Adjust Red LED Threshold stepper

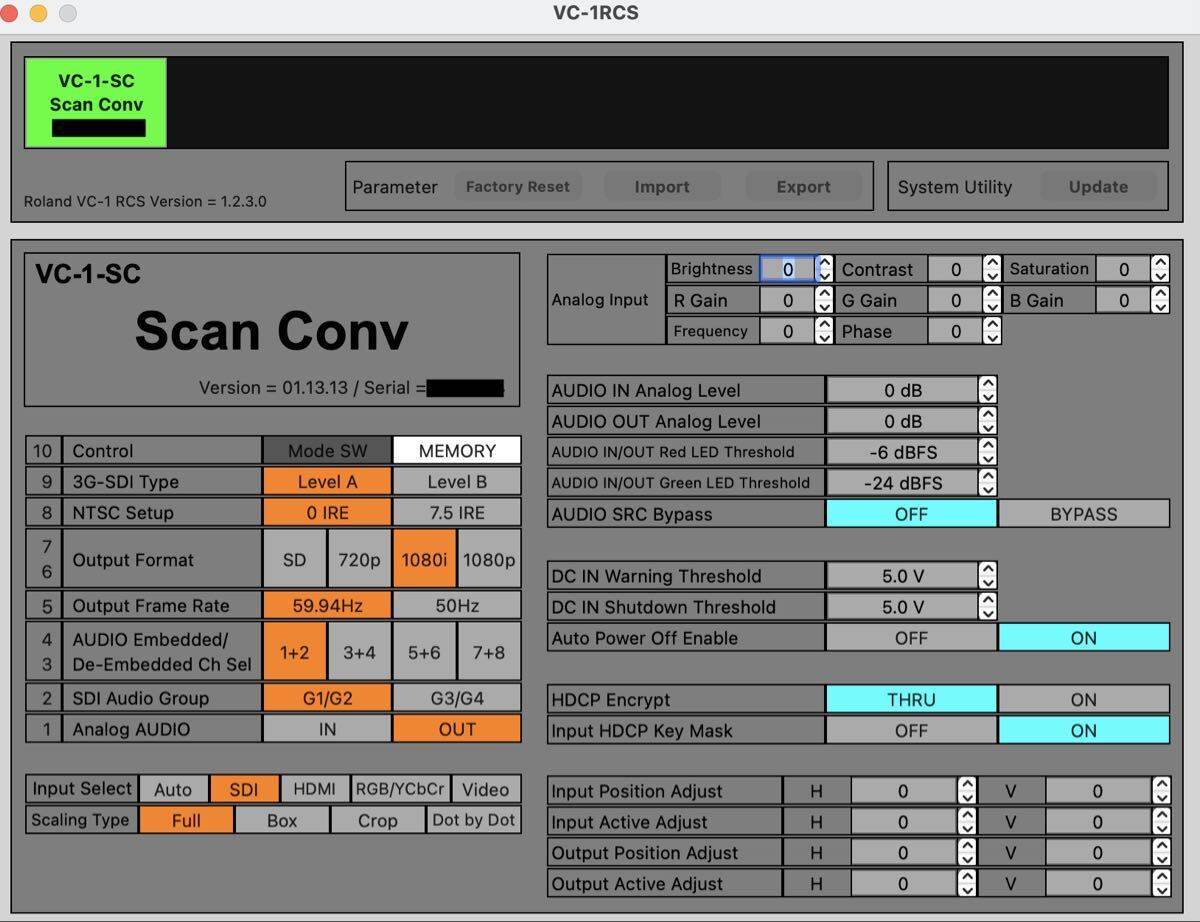tap(988, 452)
